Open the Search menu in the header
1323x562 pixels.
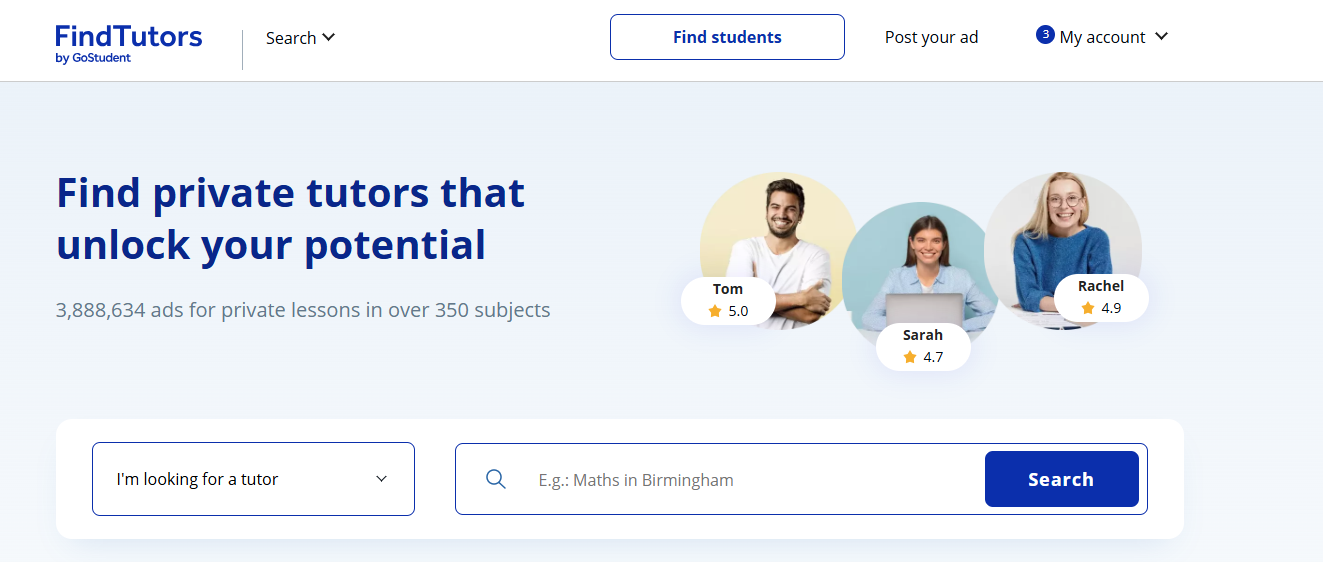click(x=291, y=38)
